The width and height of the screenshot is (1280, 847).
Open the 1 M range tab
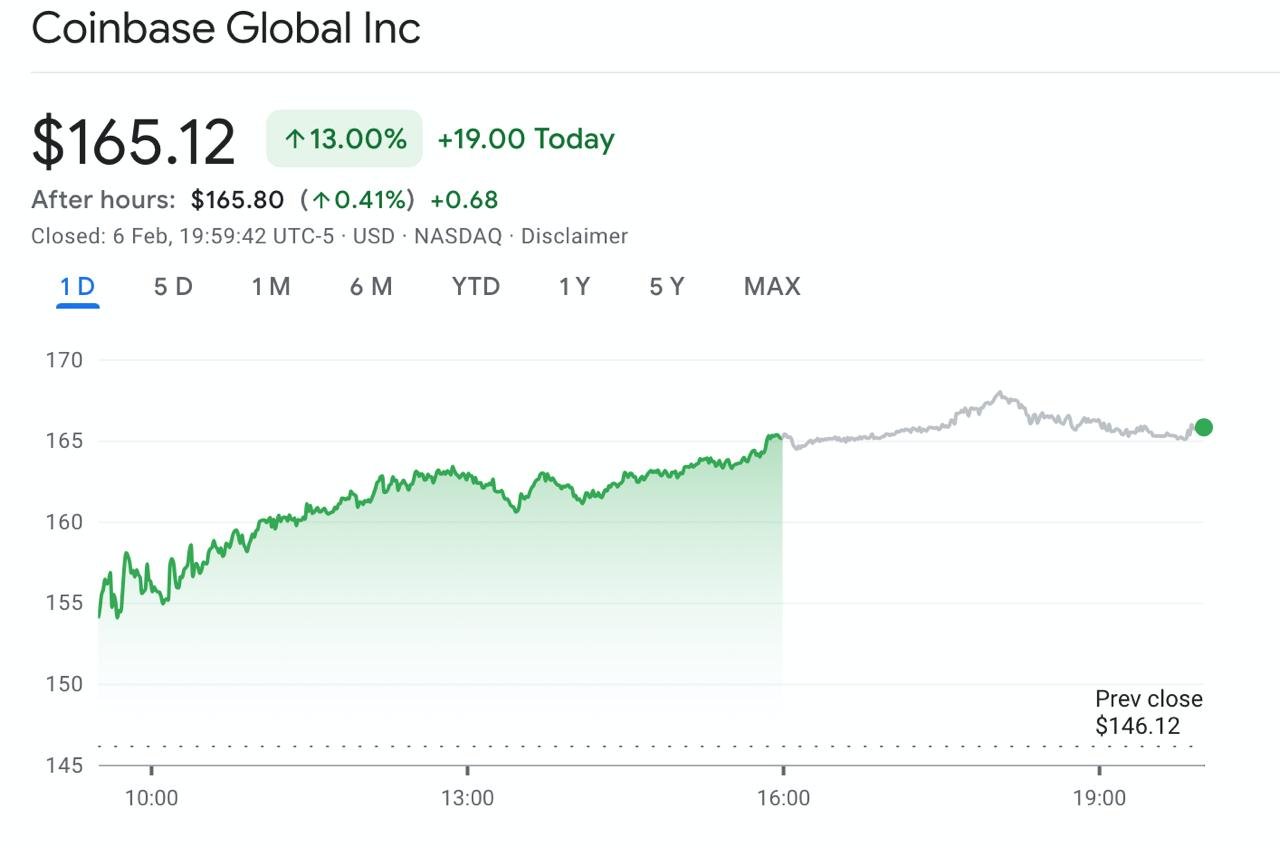pyautogui.click(x=271, y=287)
